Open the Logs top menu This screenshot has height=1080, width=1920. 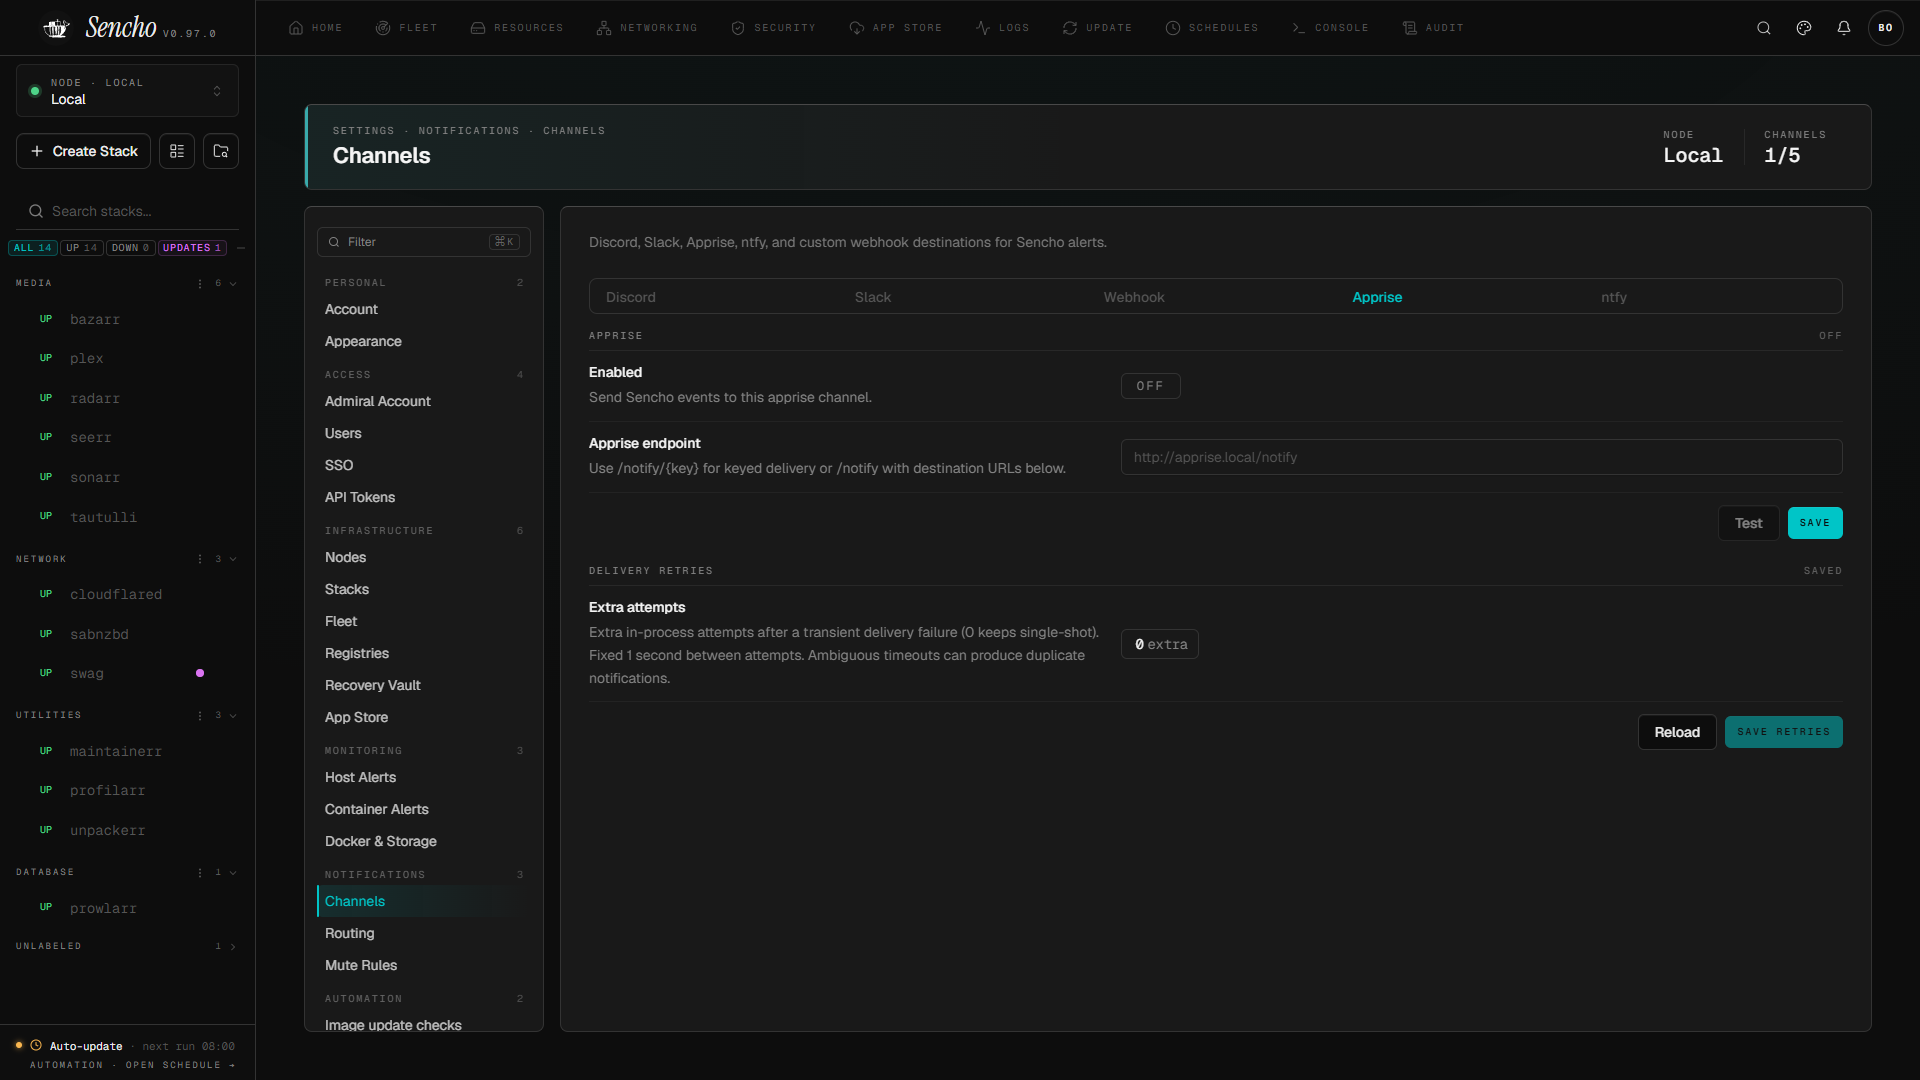[x=1002, y=28]
